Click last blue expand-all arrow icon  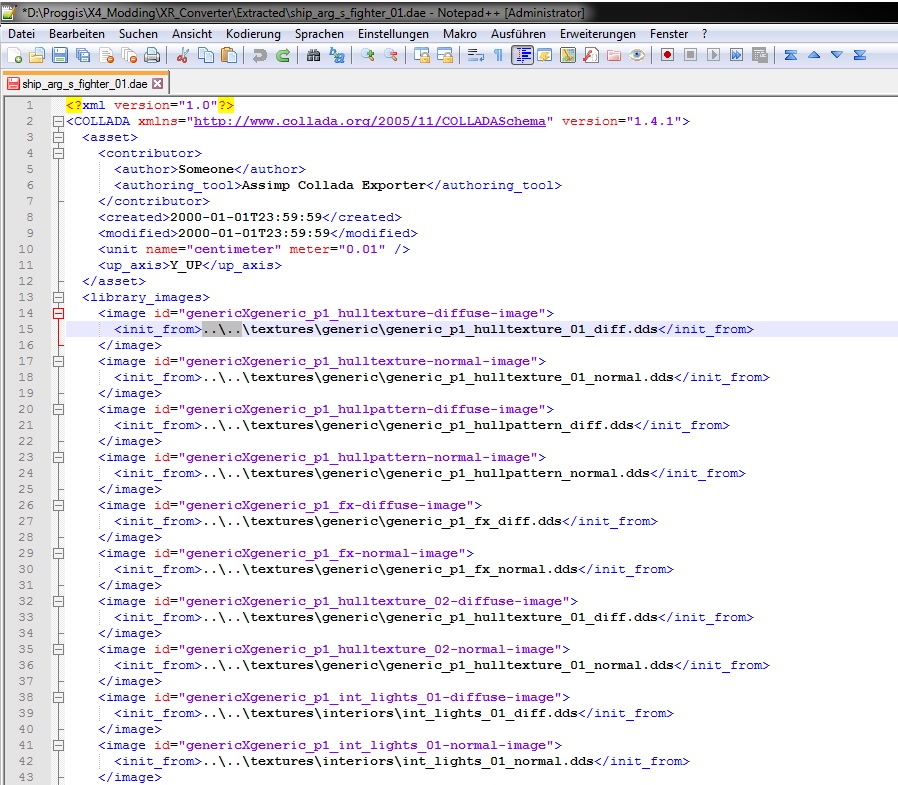(x=860, y=56)
